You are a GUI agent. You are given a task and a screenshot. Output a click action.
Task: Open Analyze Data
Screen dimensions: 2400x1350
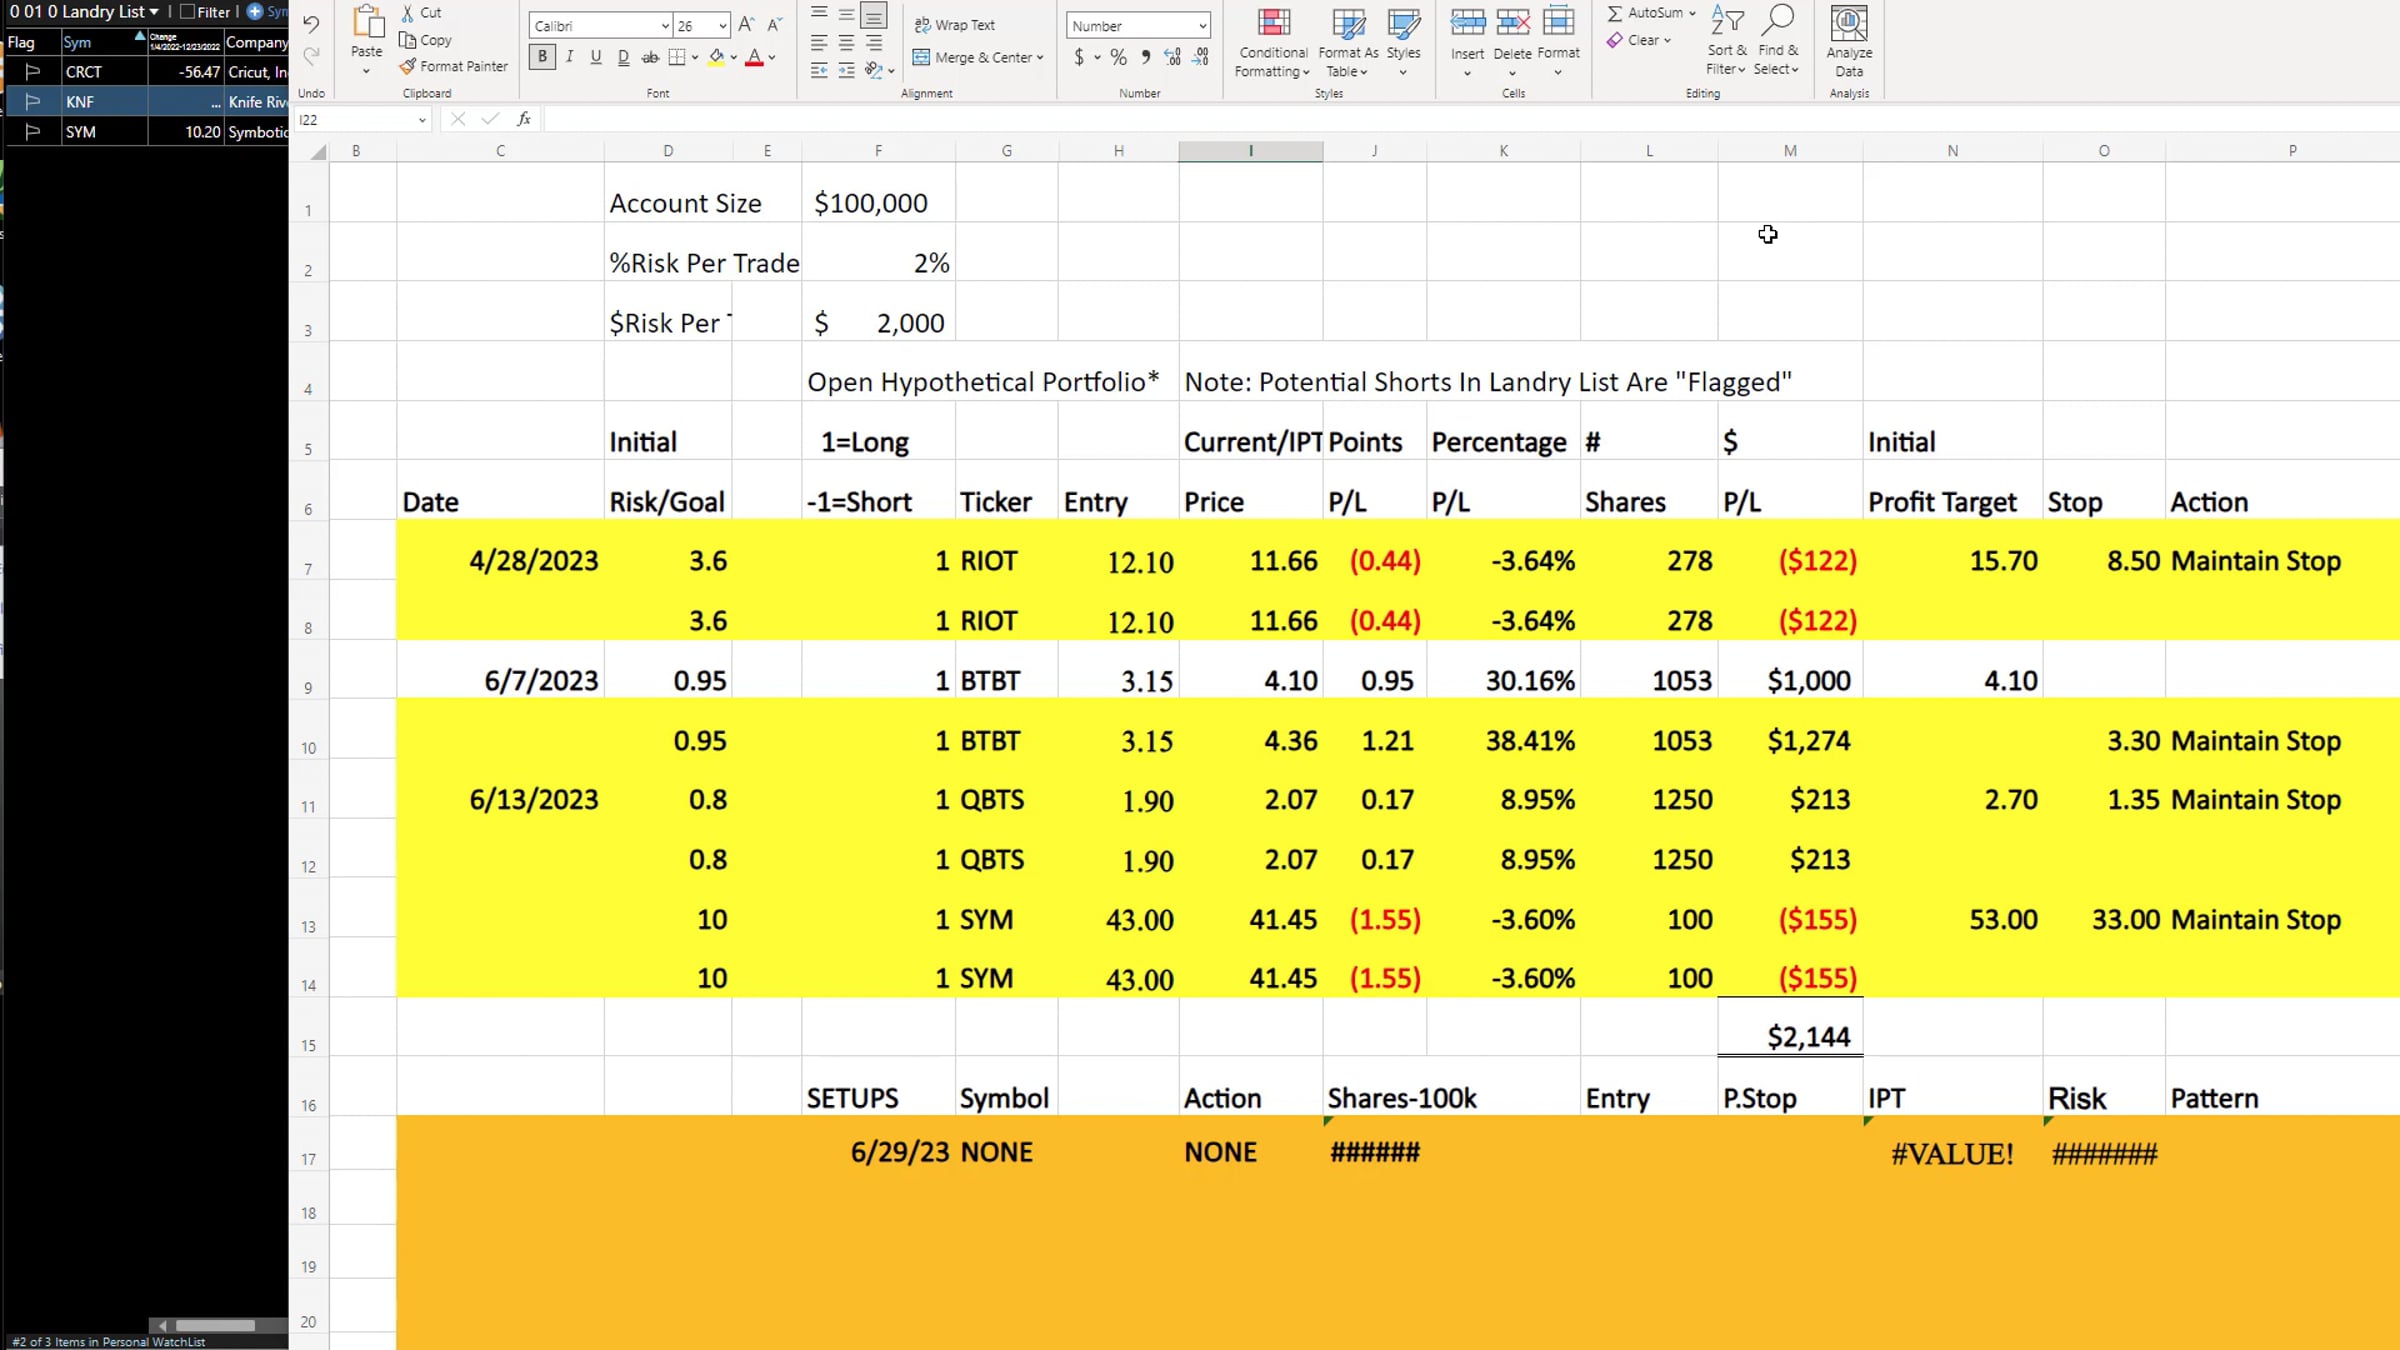click(1849, 42)
